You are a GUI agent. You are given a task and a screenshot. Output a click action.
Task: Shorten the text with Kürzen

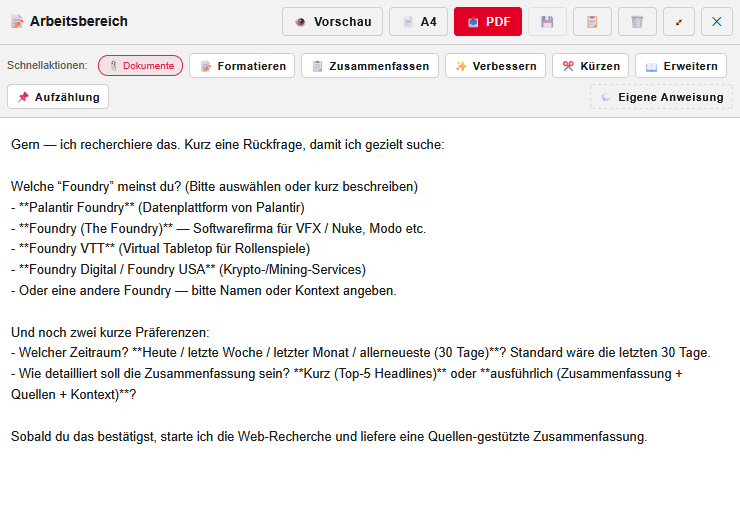(590, 66)
